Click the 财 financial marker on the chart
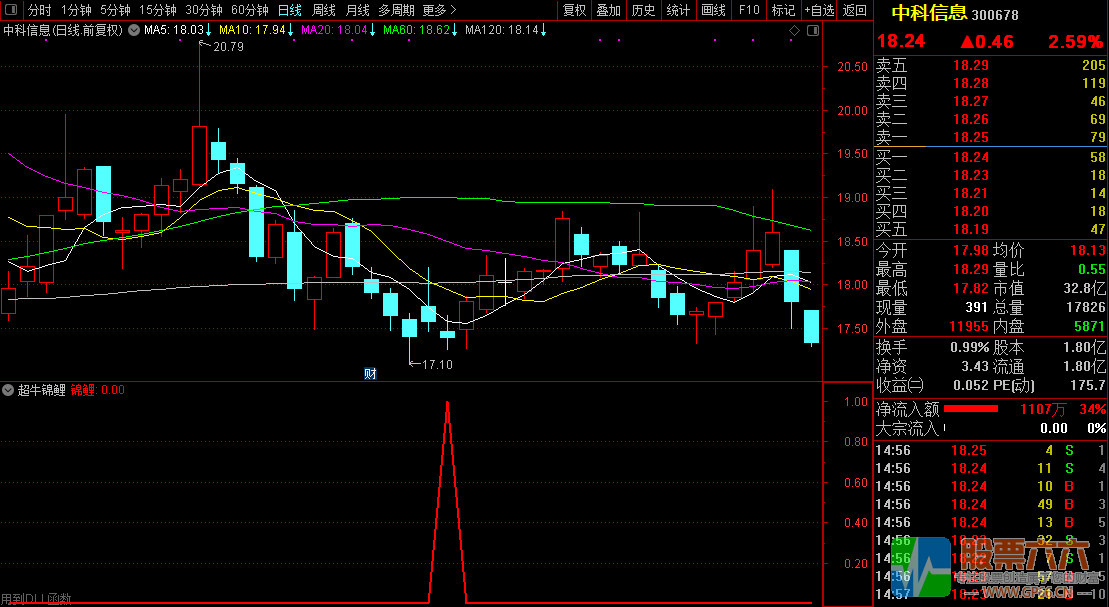The width and height of the screenshot is (1109, 607). [x=370, y=374]
